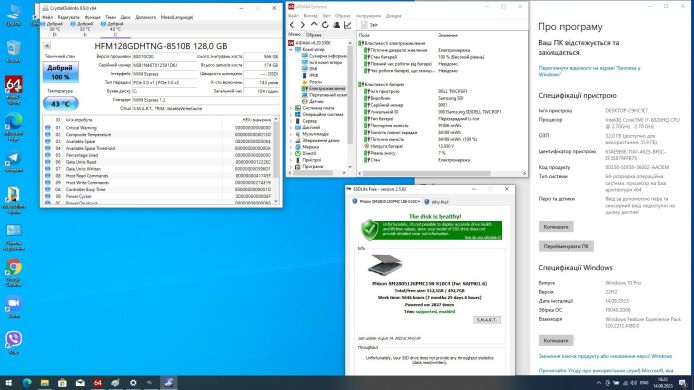The height and width of the screenshot is (390, 694).
Task: Click the 43 °C temperature box
Action: pyautogui.click(x=61, y=104)
